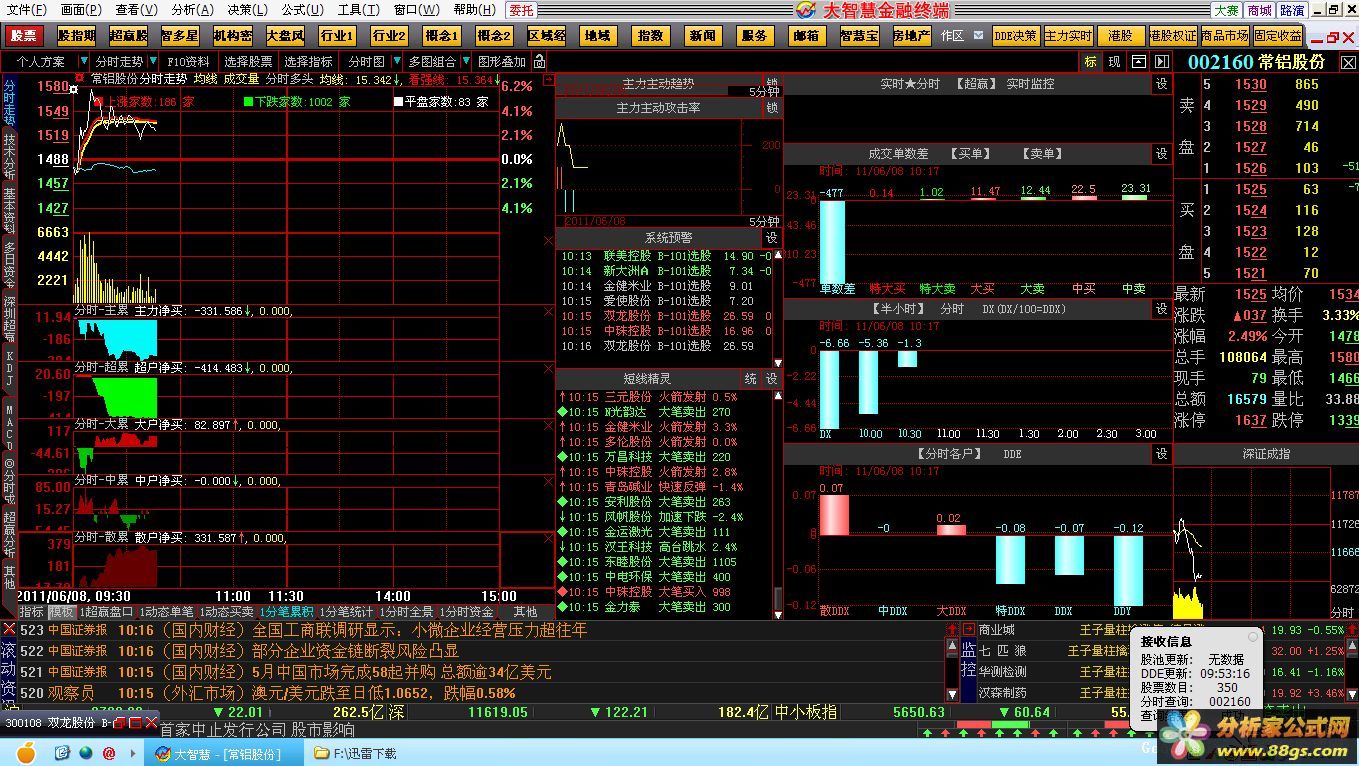Expand the 多图组合 dropdown arrow
Image resolution: width=1359 pixels, height=766 pixels.
coord(466,62)
